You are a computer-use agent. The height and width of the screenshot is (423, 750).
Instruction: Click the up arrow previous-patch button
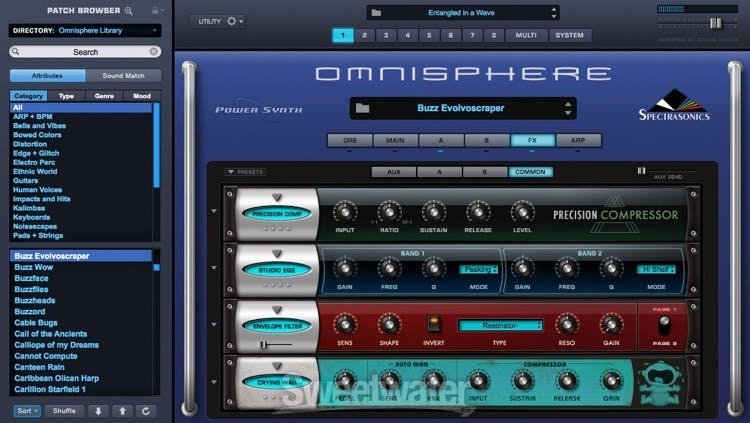click(122, 411)
